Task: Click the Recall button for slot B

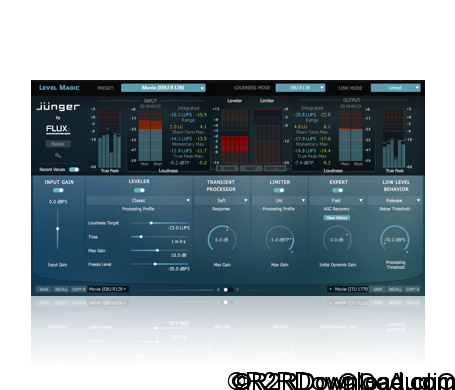Action: (x=395, y=289)
